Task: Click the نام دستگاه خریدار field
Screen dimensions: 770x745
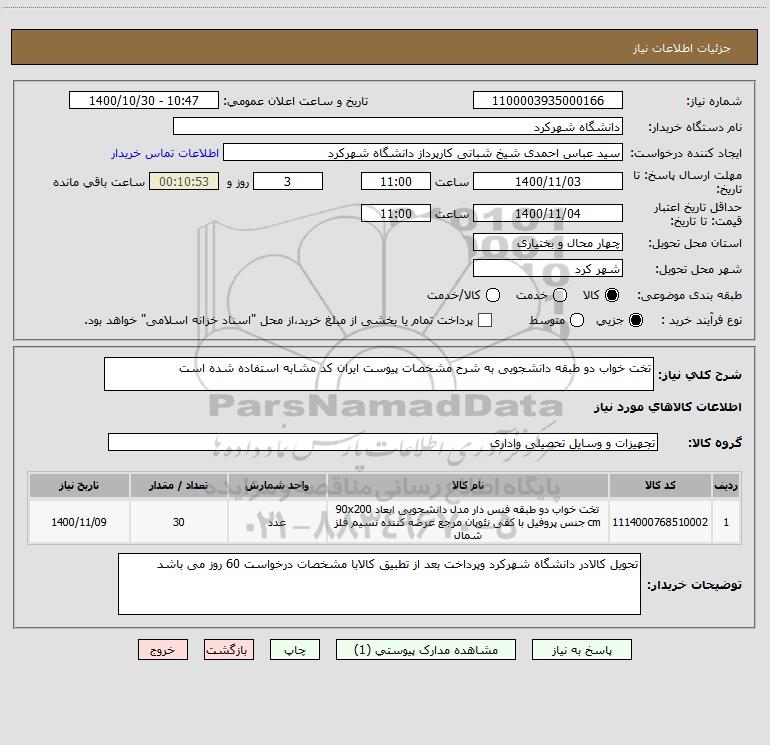Action: pos(398,126)
